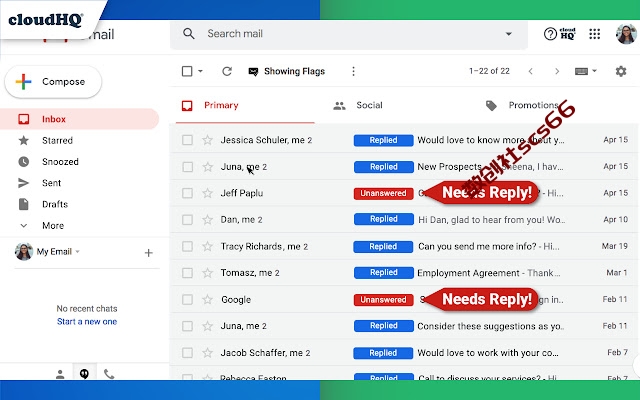Open the select-all dropdown arrow
This screenshot has width=640, height=400.
click(x=200, y=71)
